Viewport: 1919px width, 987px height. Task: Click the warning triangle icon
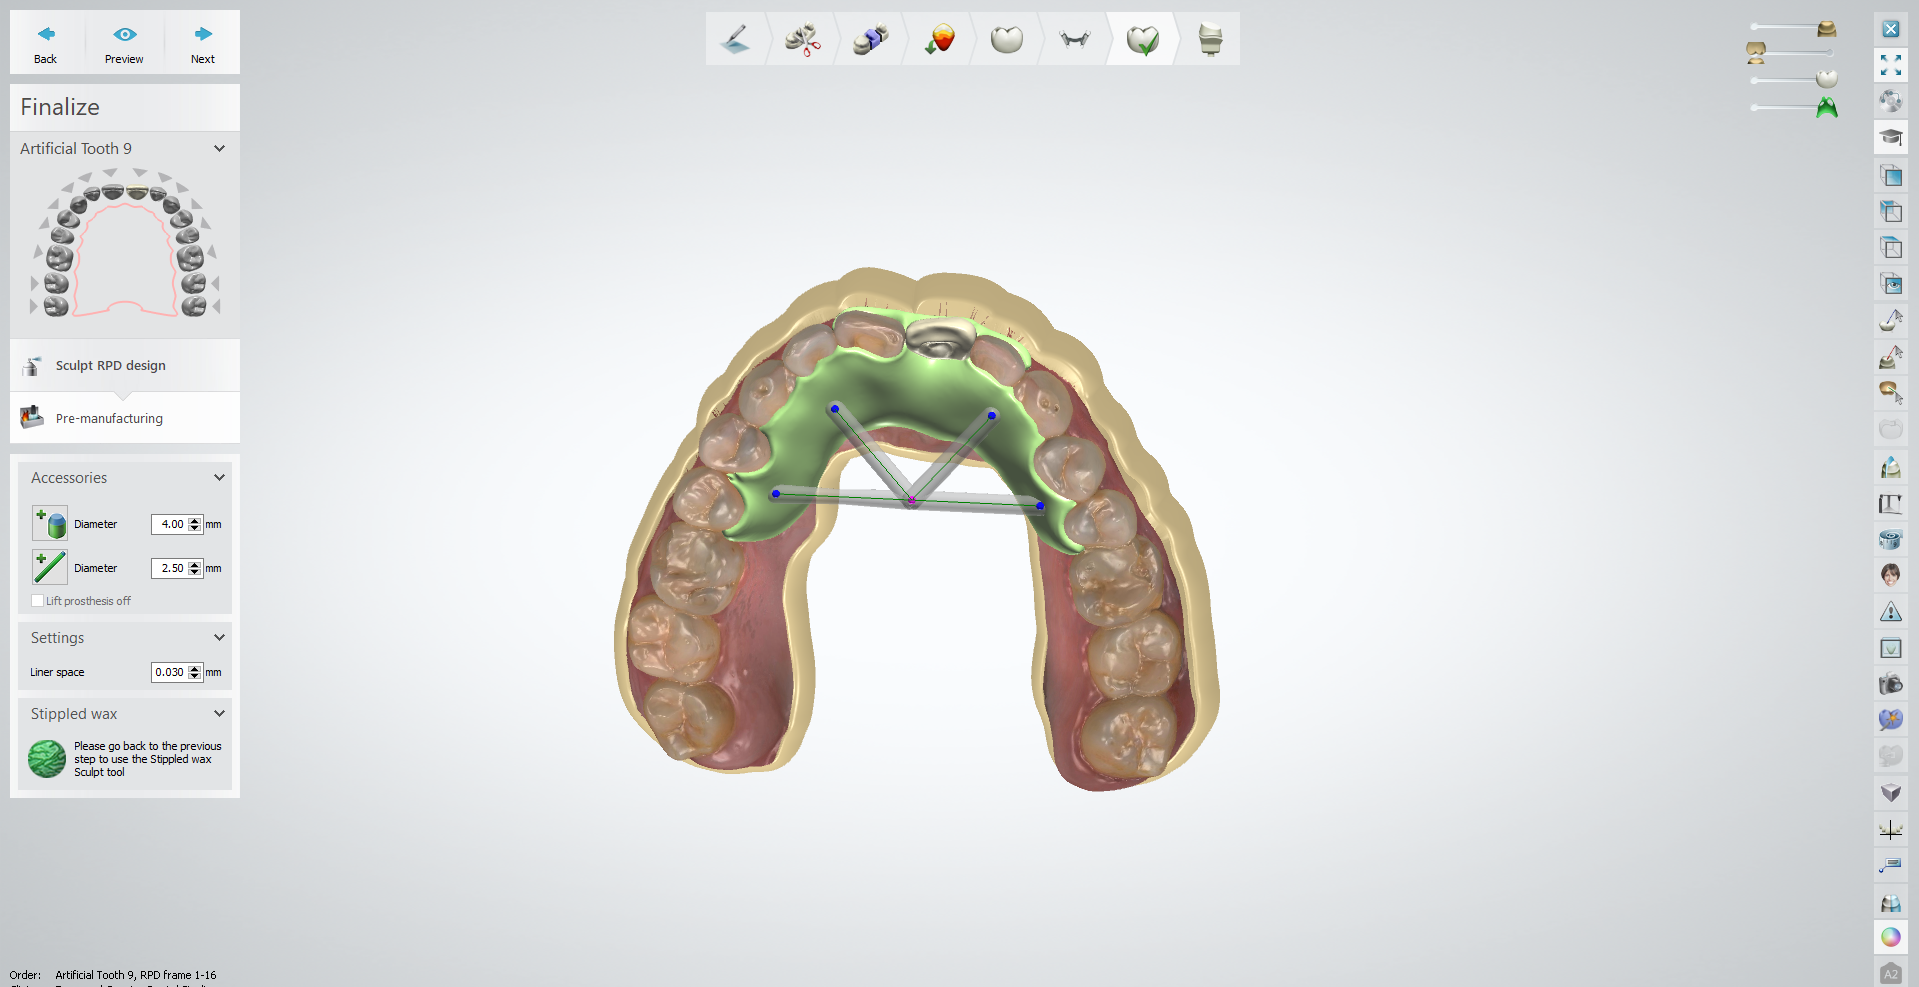coord(1890,612)
